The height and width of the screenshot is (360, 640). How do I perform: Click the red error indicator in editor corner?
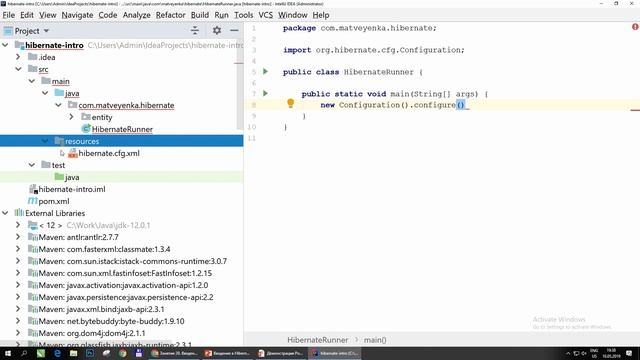[x=635, y=27]
